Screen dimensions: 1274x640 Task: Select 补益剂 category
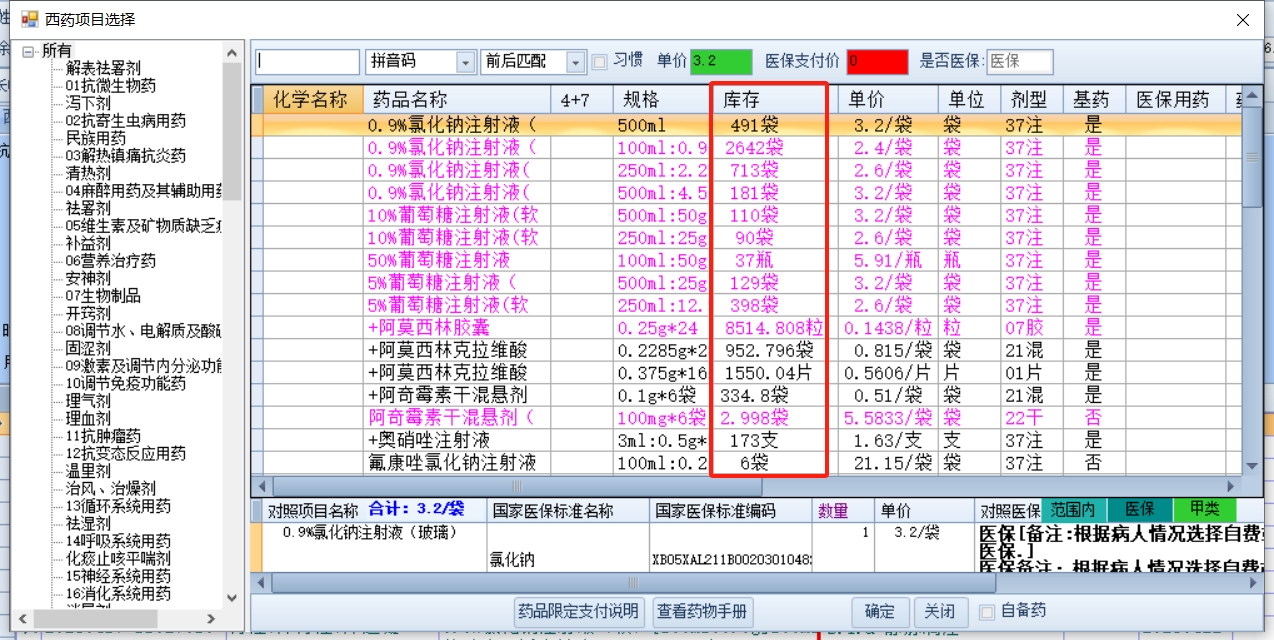(x=88, y=243)
